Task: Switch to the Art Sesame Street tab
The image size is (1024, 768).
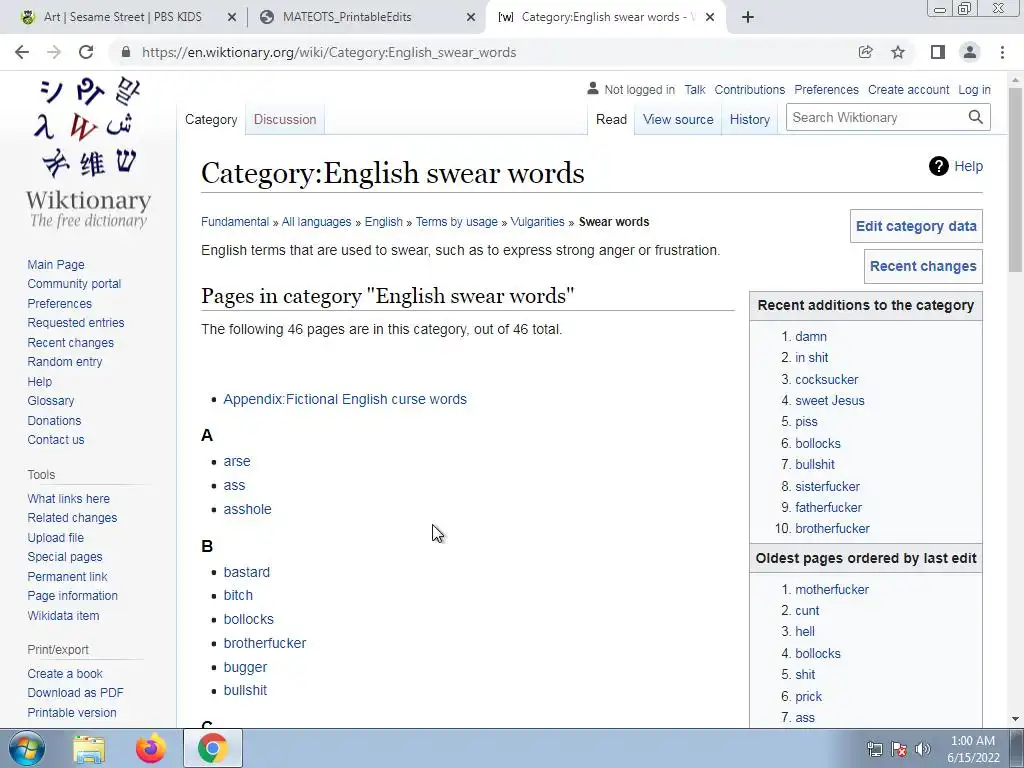Action: pyautogui.click(x=123, y=18)
